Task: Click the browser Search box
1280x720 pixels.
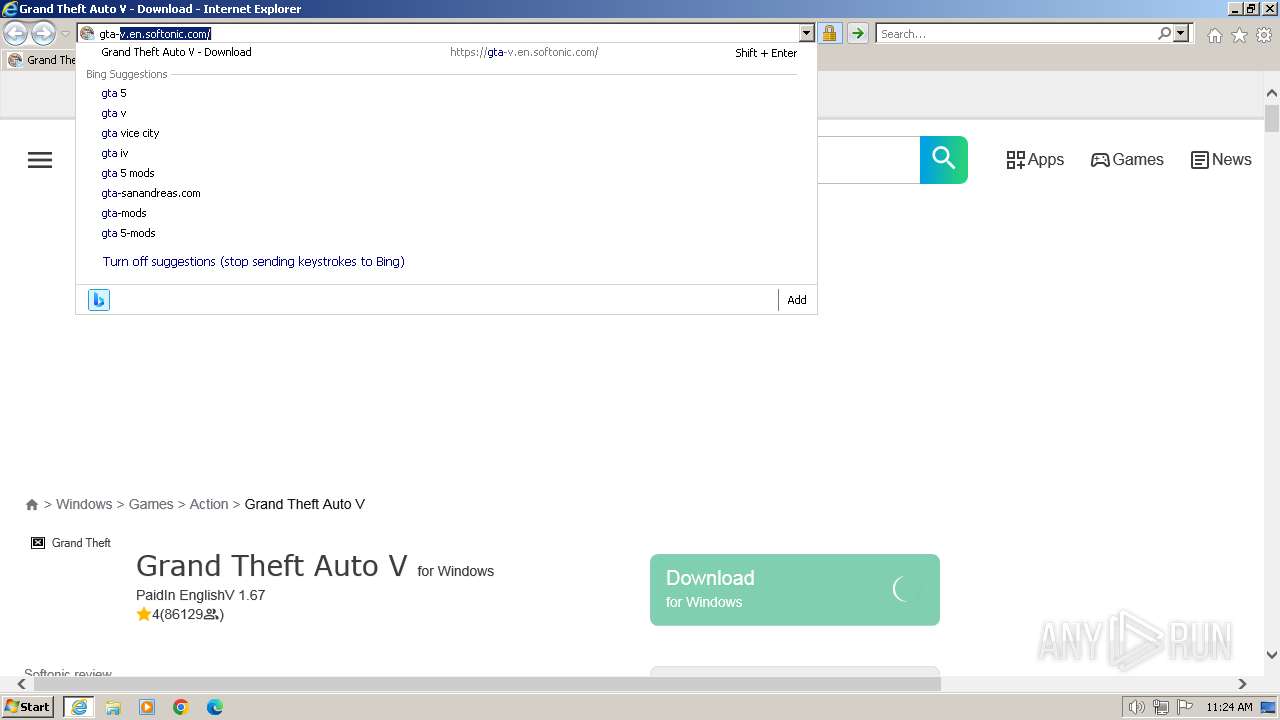Action: [x=1016, y=33]
